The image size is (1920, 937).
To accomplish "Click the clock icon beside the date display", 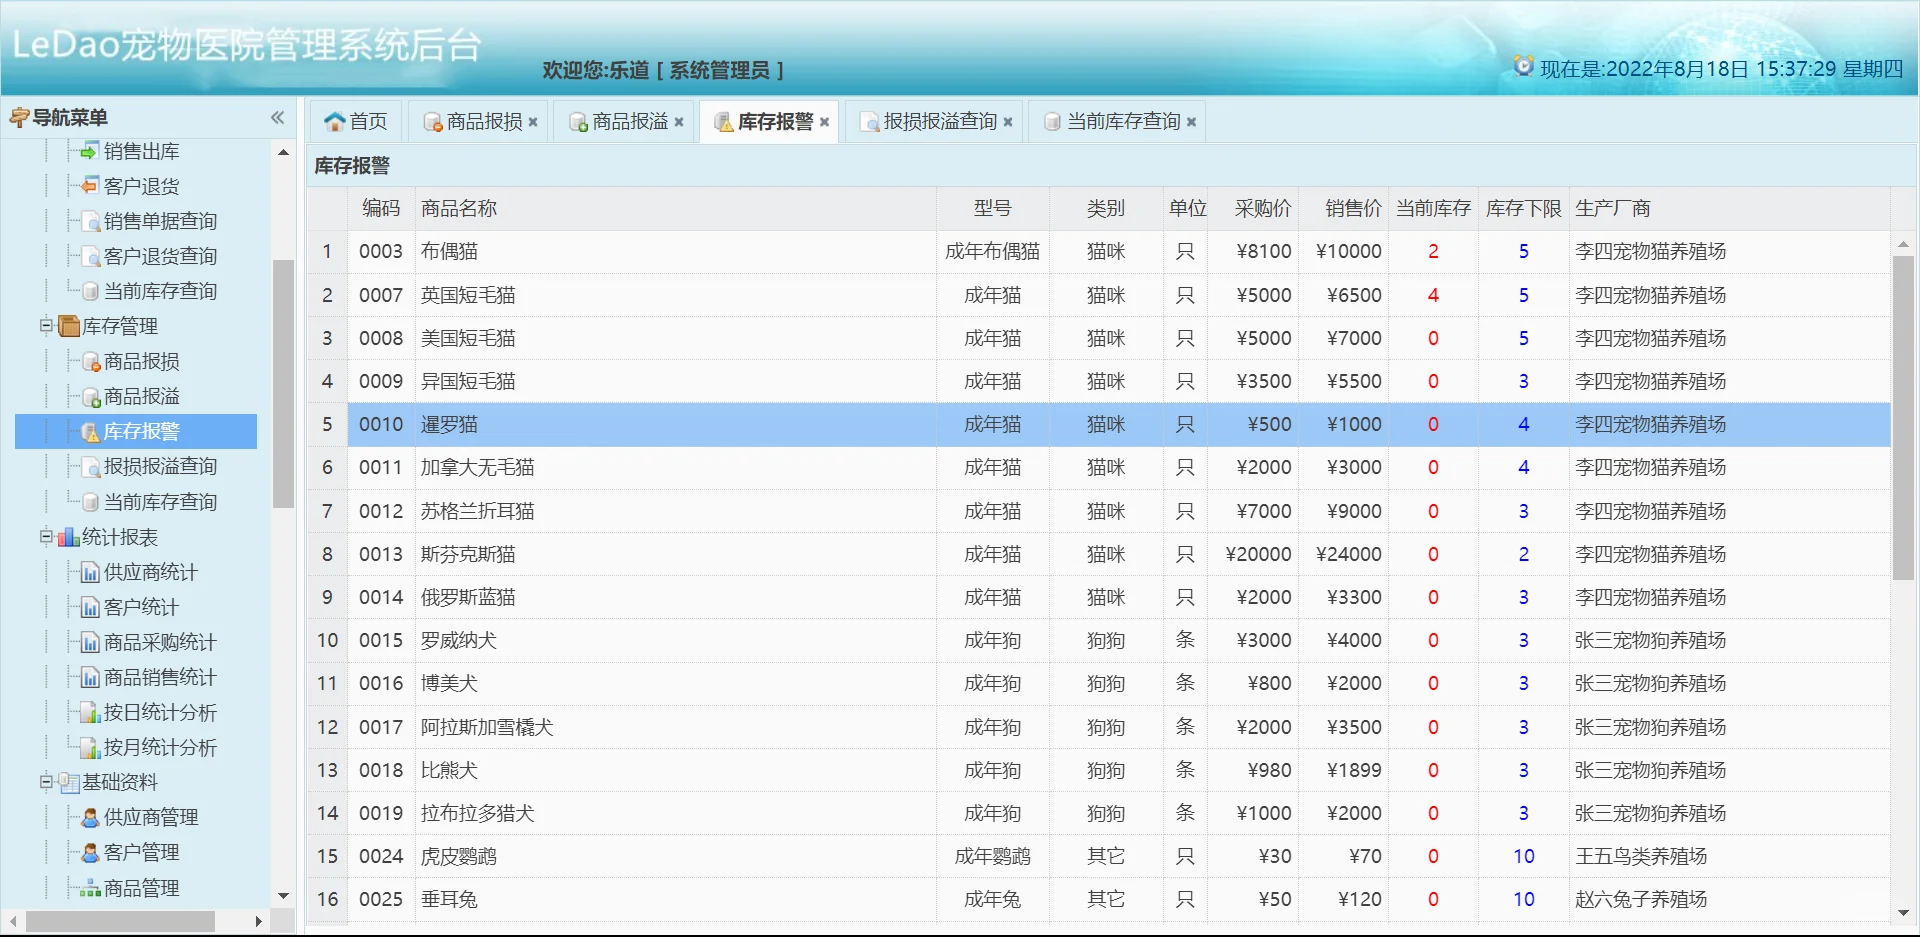I will tap(1523, 65).
